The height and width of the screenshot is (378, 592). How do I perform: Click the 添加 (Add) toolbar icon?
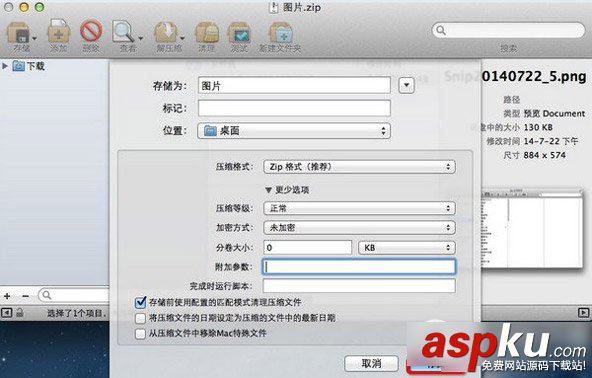pyautogui.click(x=59, y=32)
